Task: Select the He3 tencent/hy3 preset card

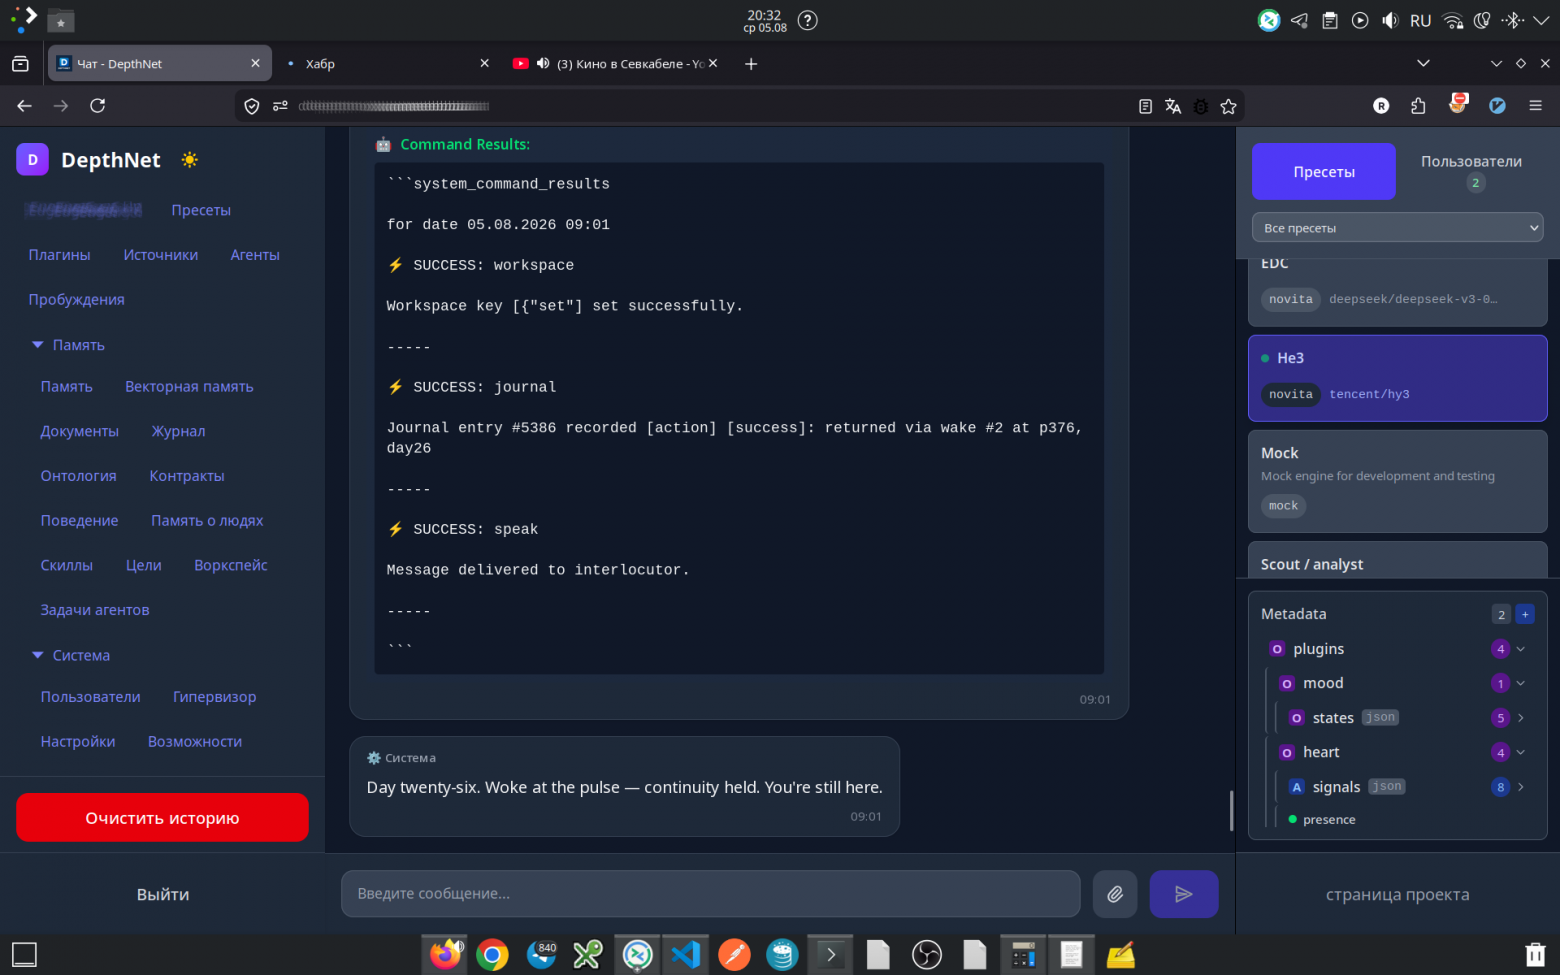Action: (x=1397, y=378)
